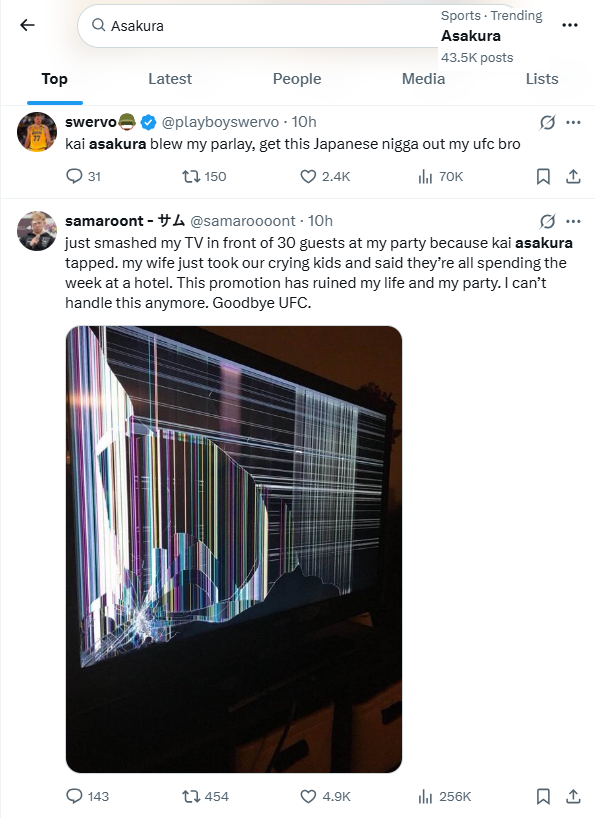Click Grok icon on swervo's post
The height and width of the screenshot is (818, 595).
point(547,122)
